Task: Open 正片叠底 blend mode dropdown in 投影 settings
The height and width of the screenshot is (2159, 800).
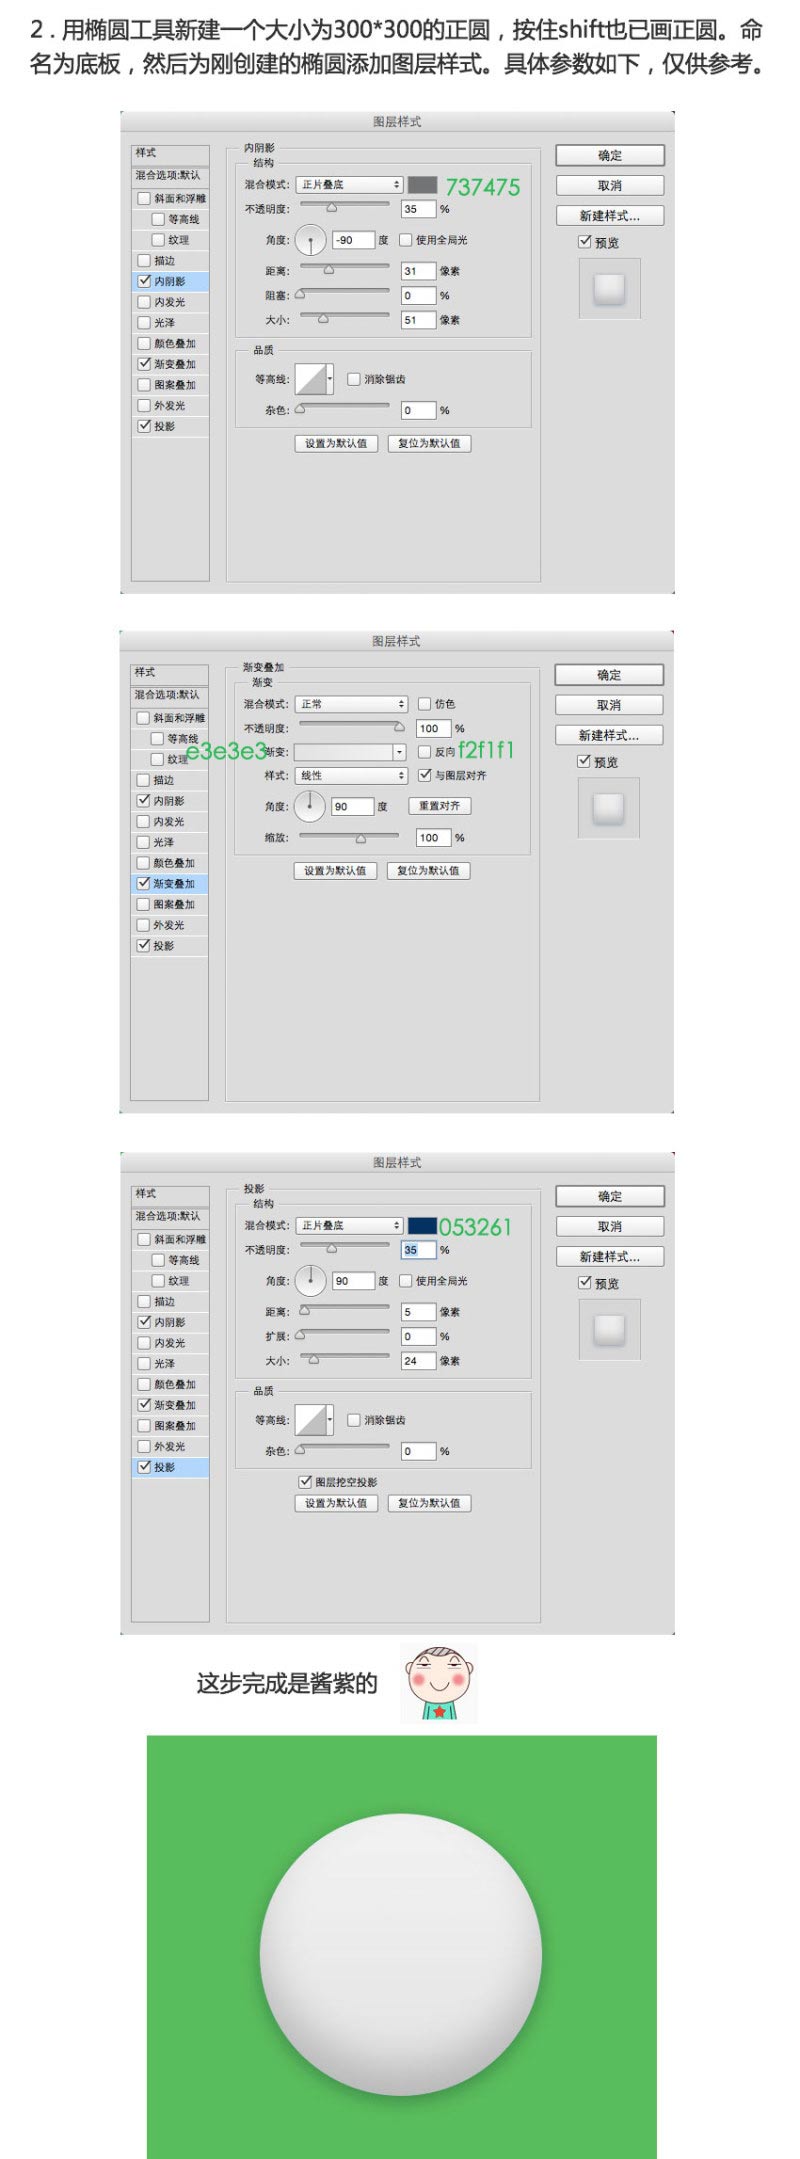Action: coord(349,1225)
